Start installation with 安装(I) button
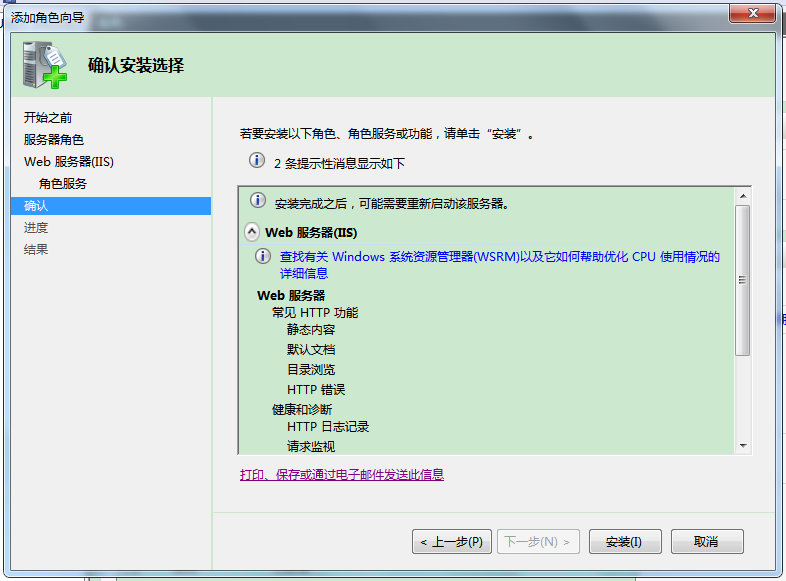This screenshot has height=581, width=786. [625, 541]
